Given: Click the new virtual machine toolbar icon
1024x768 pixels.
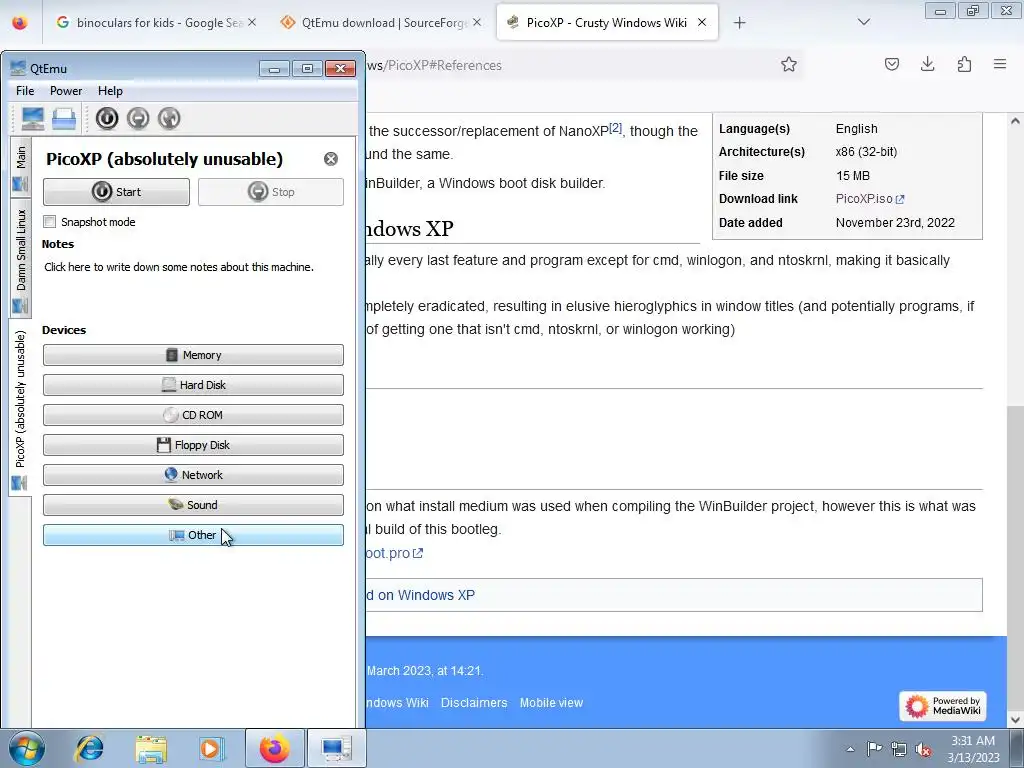Looking at the screenshot, I should [x=33, y=118].
